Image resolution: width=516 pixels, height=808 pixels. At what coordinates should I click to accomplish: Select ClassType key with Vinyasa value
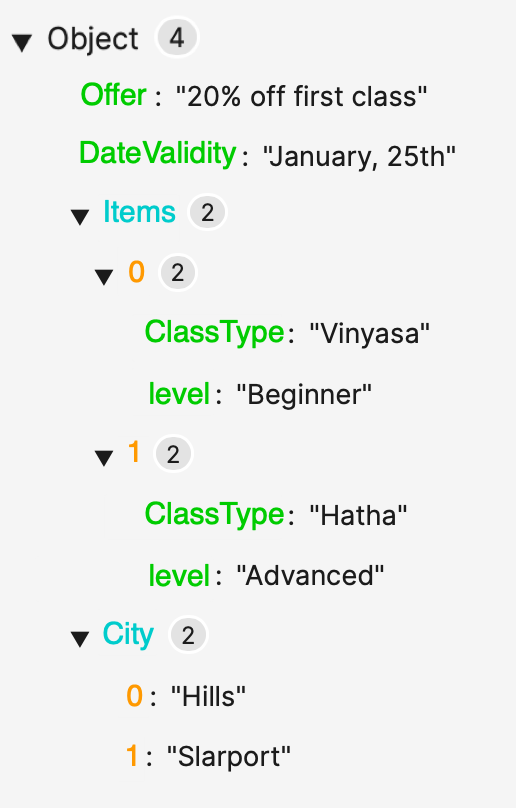click(x=214, y=331)
